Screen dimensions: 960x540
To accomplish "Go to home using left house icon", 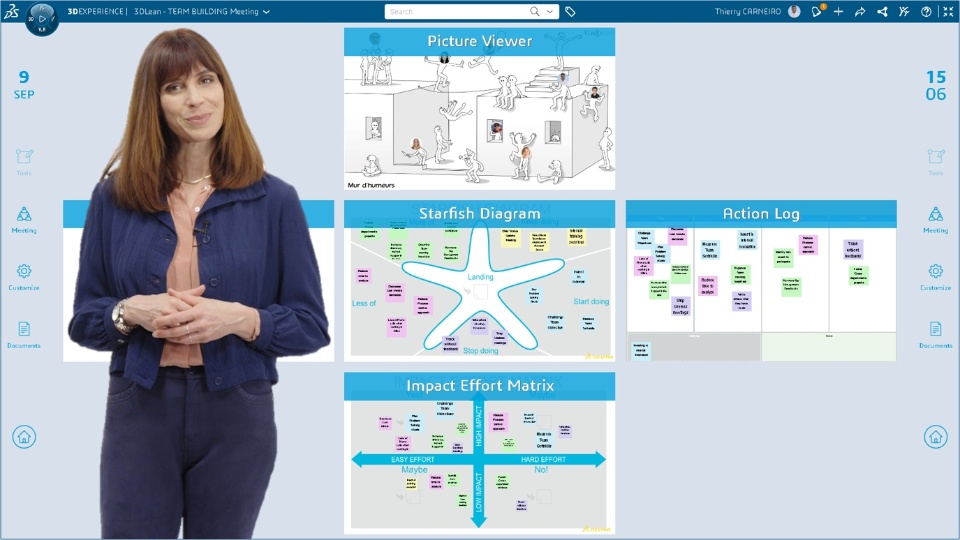I will (x=24, y=436).
